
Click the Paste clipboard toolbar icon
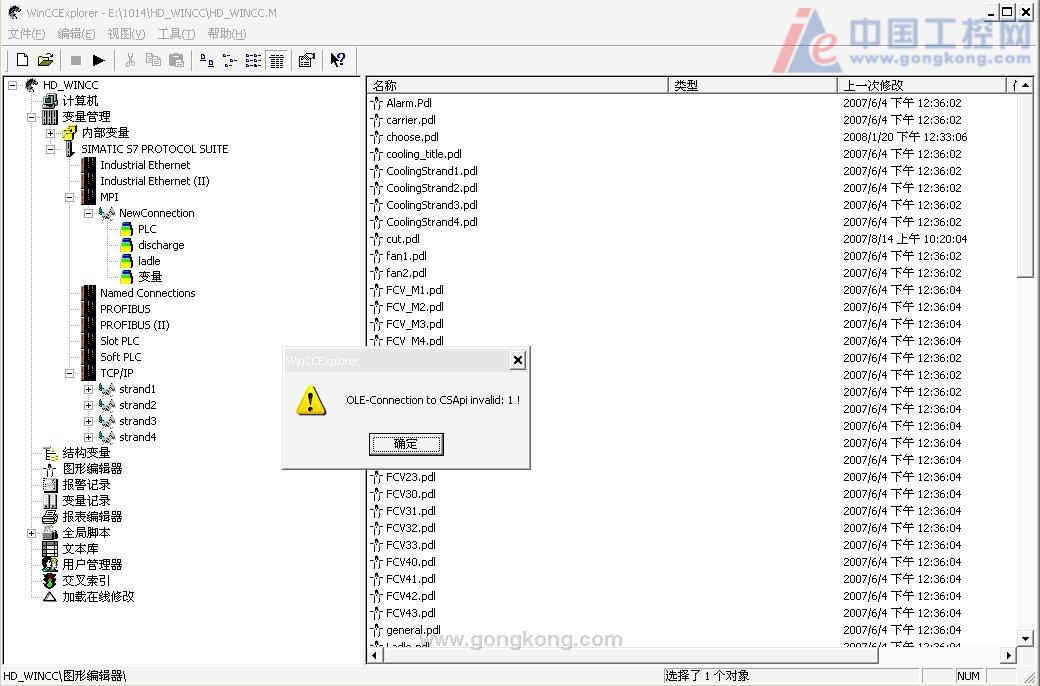(x=176, y=60)
